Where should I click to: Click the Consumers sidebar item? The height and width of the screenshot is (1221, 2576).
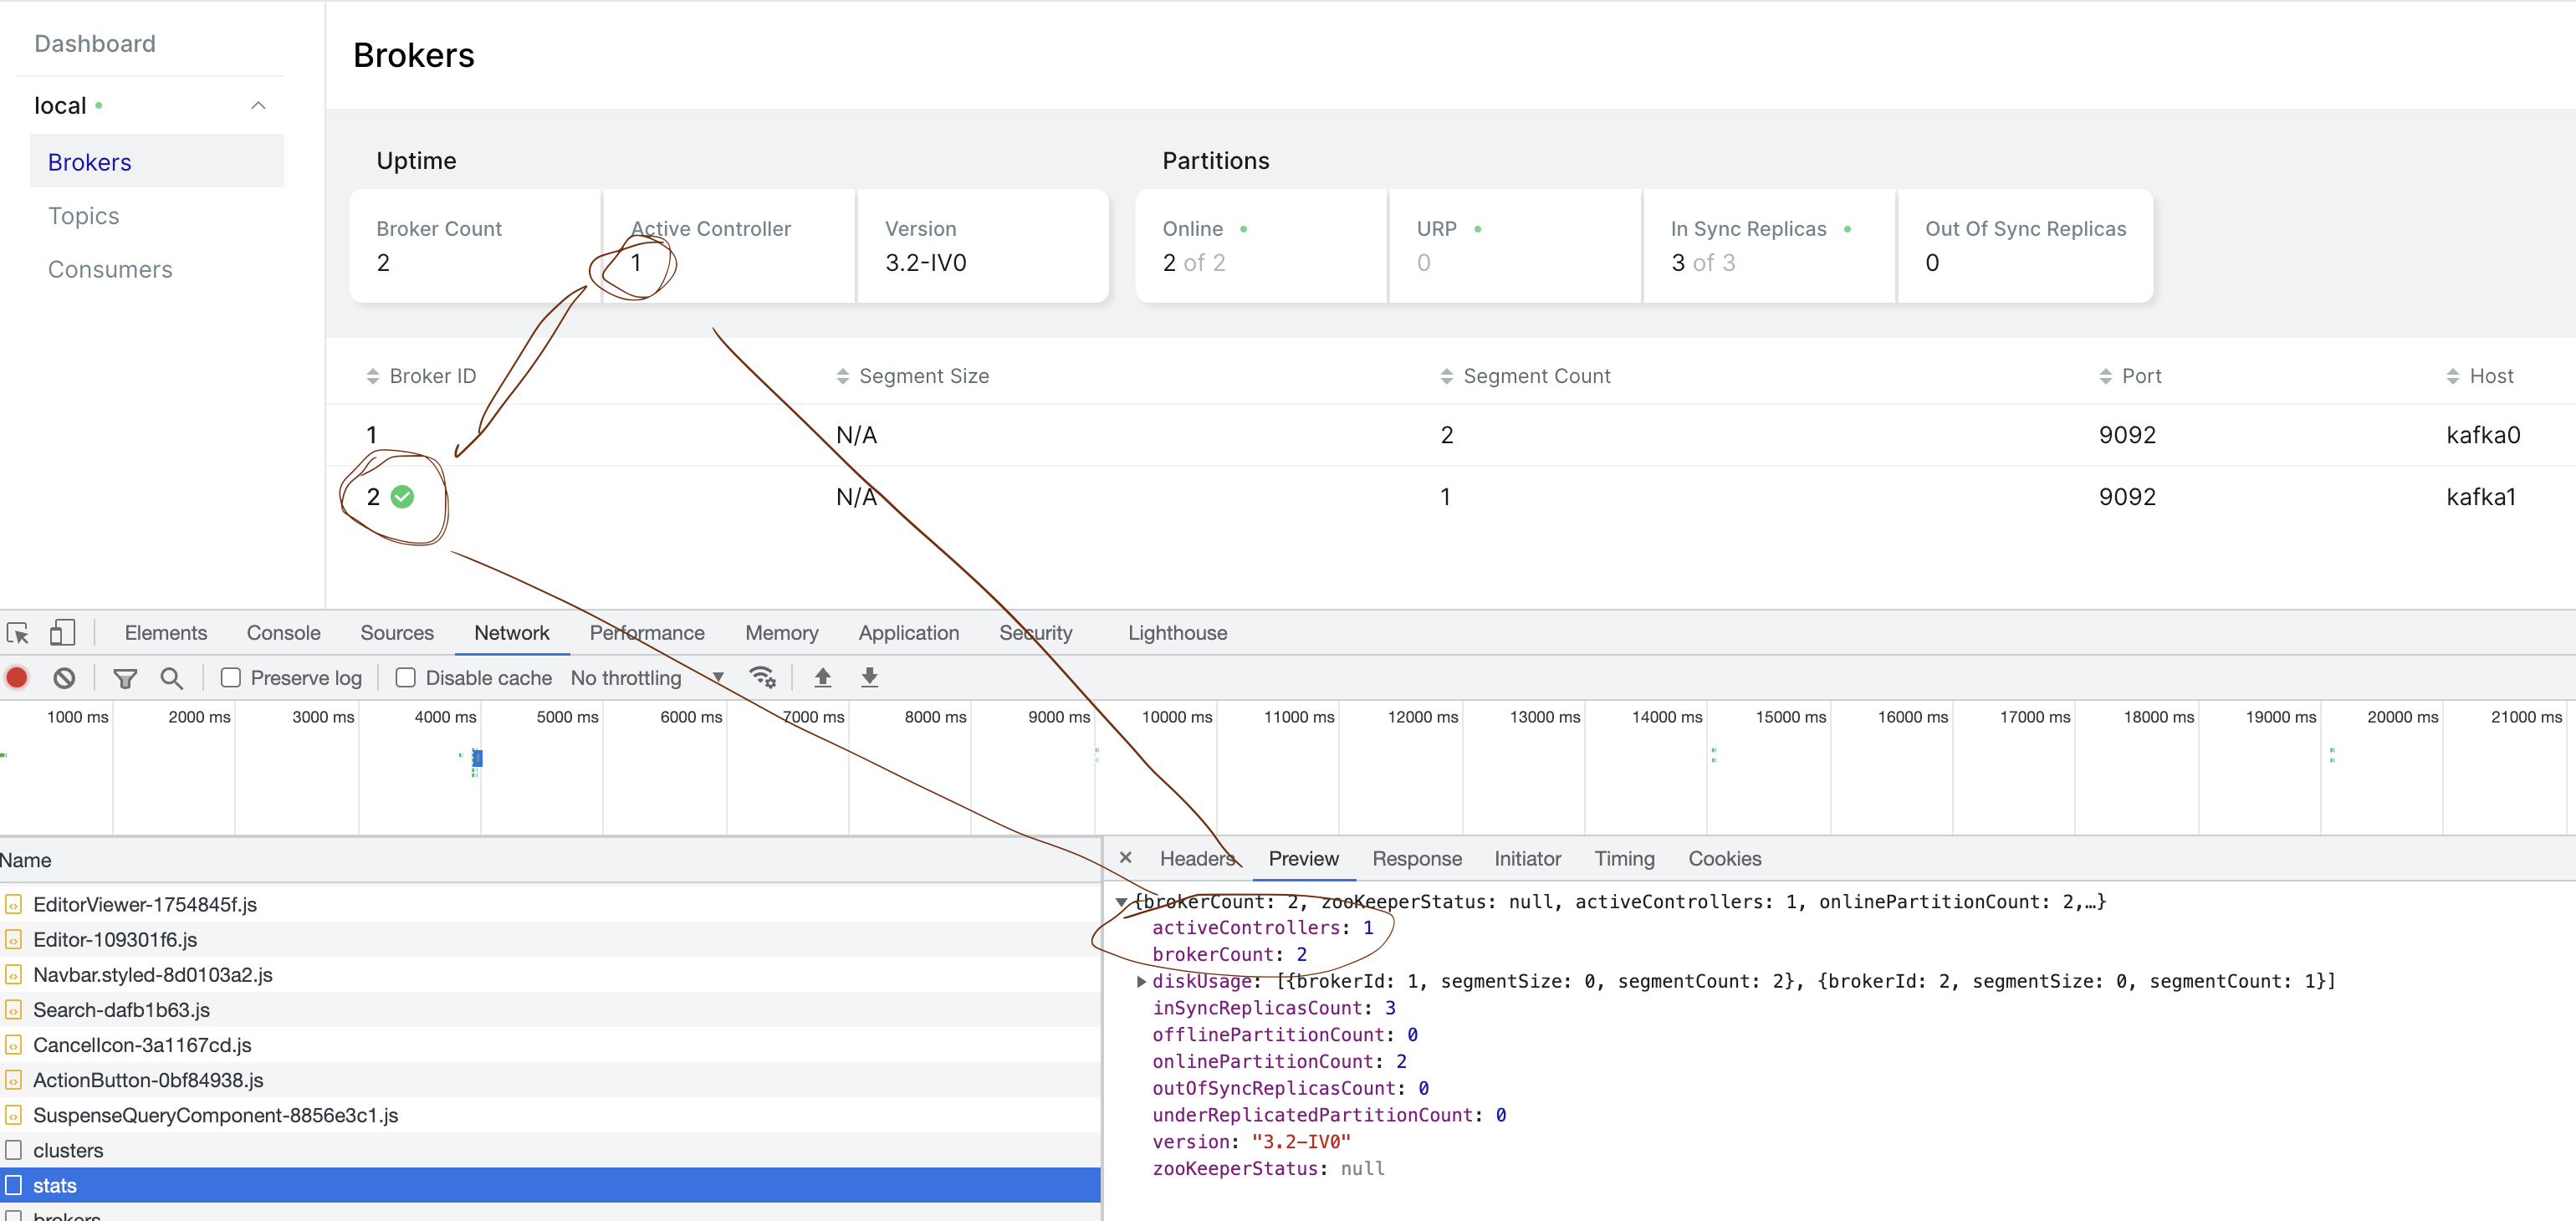click(110, 268)
